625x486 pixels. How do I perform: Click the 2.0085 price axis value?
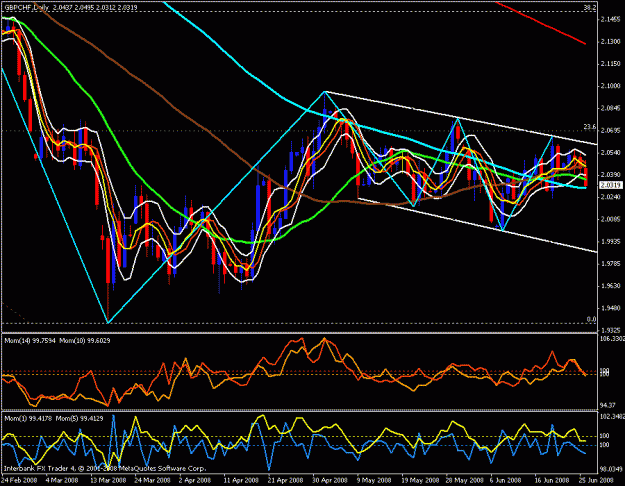(610, 219)
